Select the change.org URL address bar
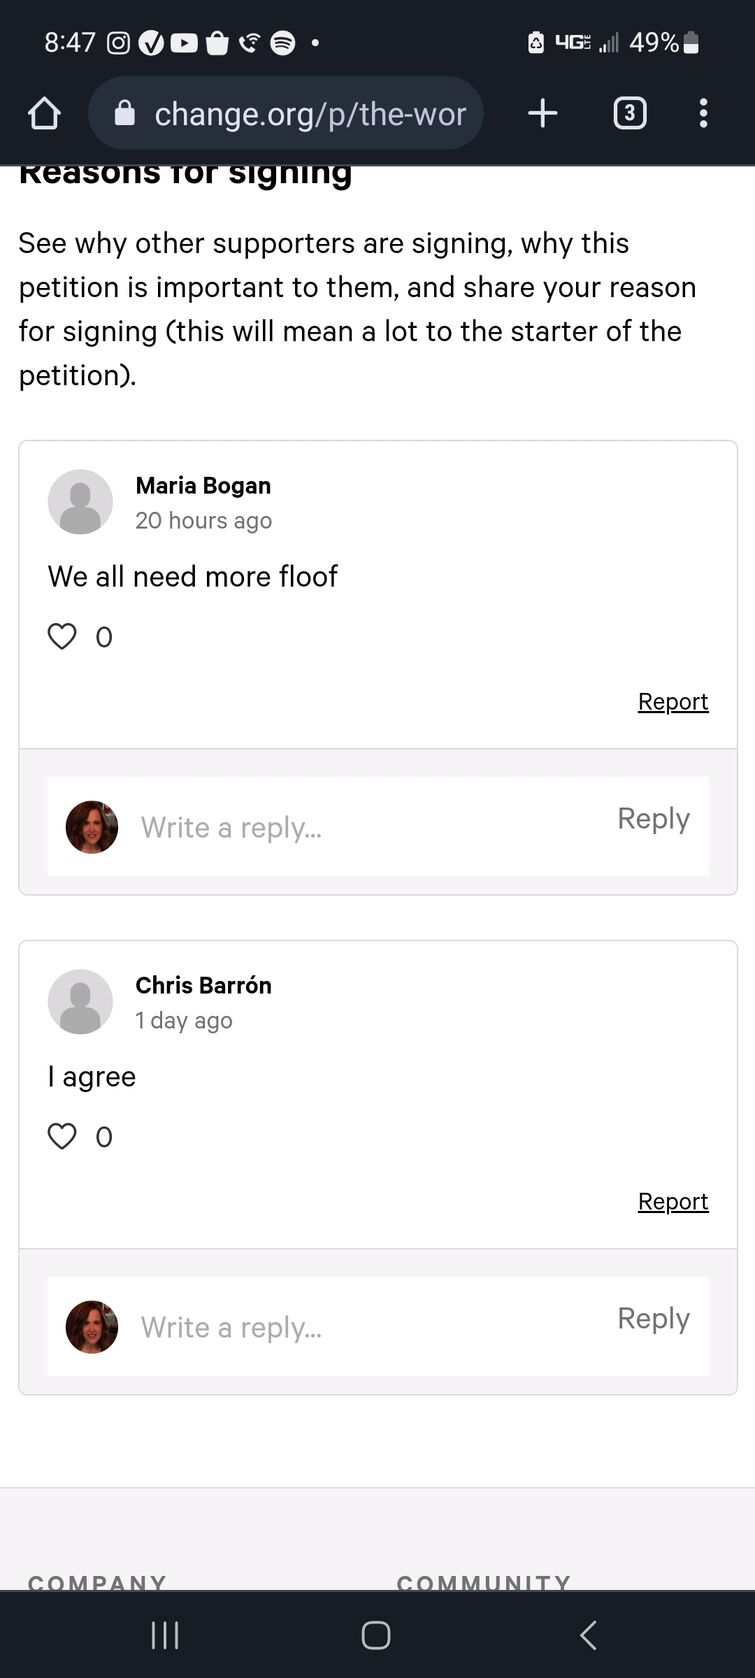 tap(286, 113)
